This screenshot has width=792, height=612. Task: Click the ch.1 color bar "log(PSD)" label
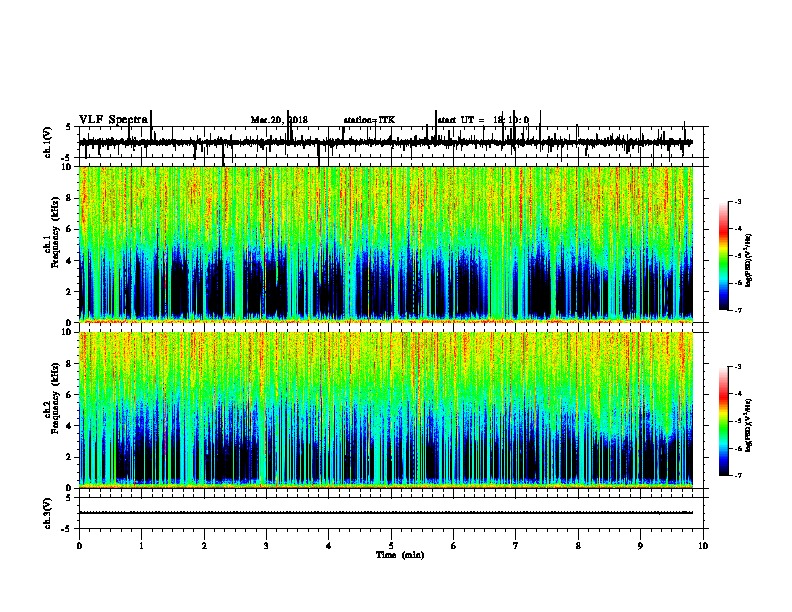749,260
